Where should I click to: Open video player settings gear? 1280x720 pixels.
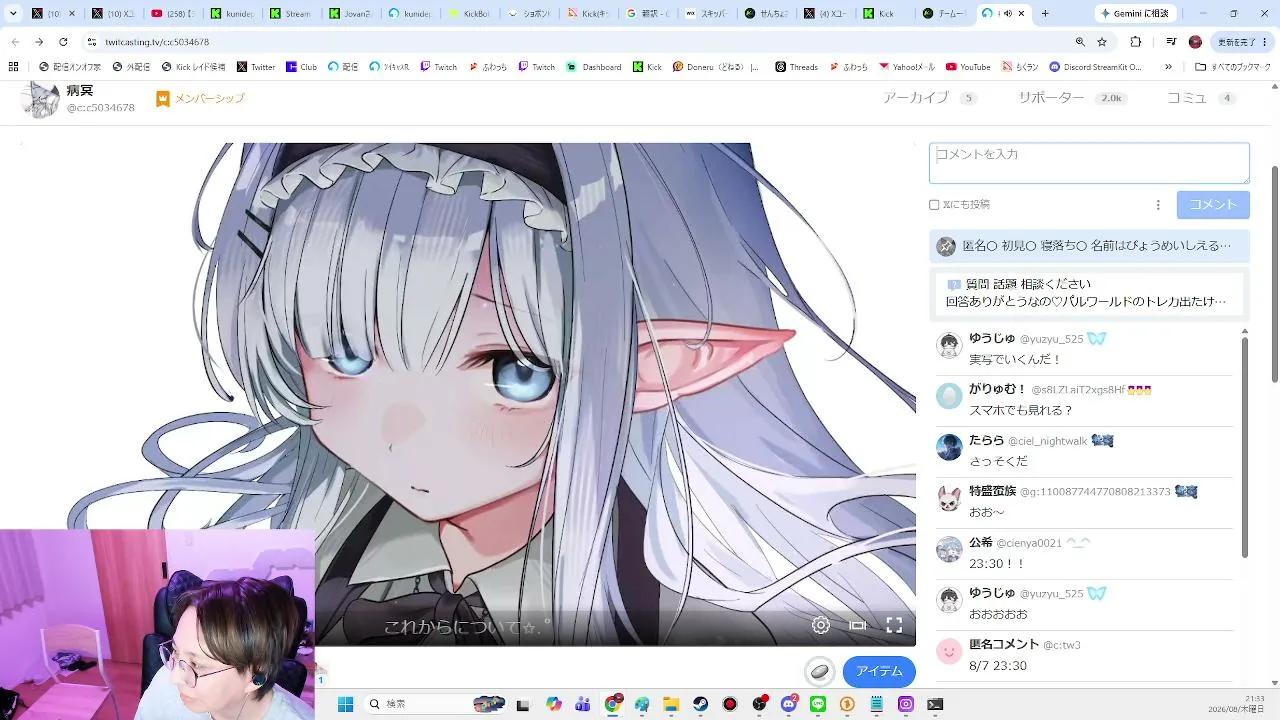pyautogui.click(x=821, y=625)
